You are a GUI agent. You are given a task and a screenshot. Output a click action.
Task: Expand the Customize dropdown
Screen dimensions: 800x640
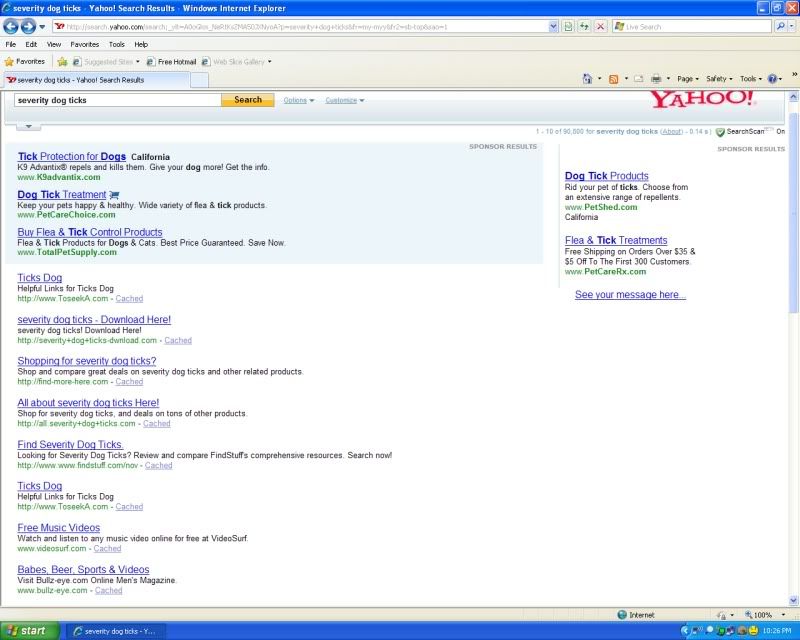click(x=344, y=100)
